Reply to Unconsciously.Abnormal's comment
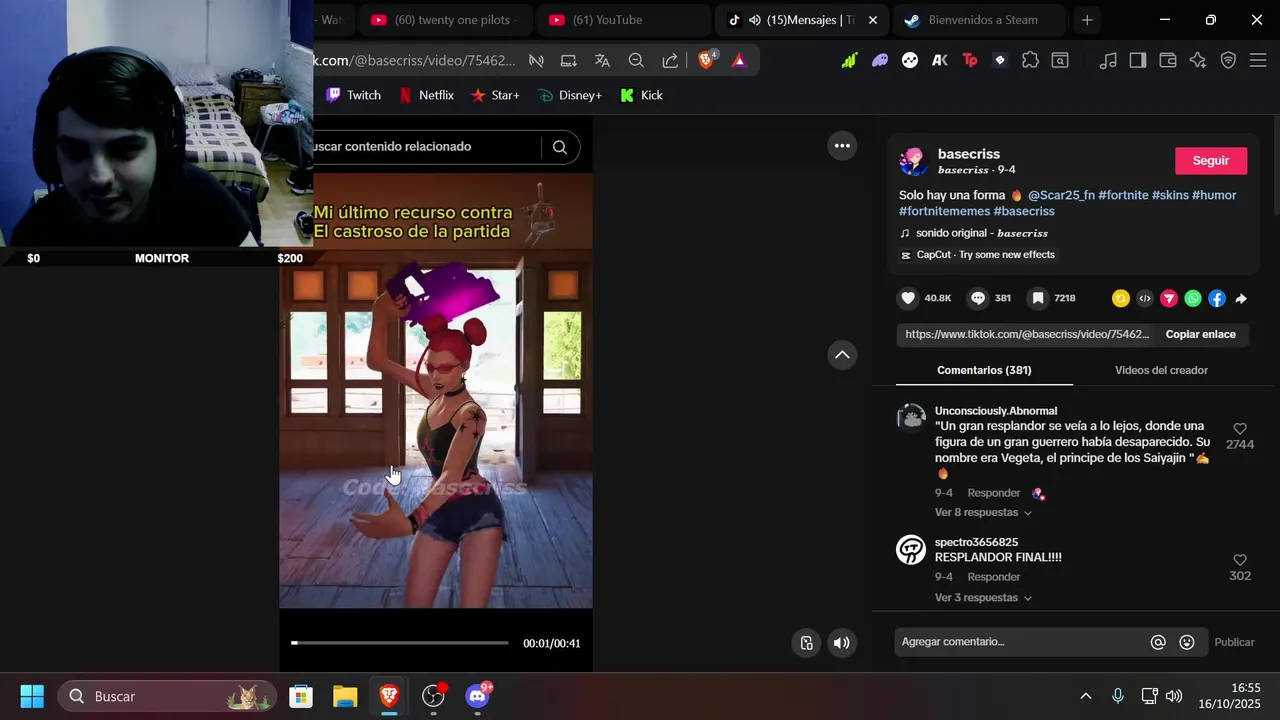 pos(993,493)
